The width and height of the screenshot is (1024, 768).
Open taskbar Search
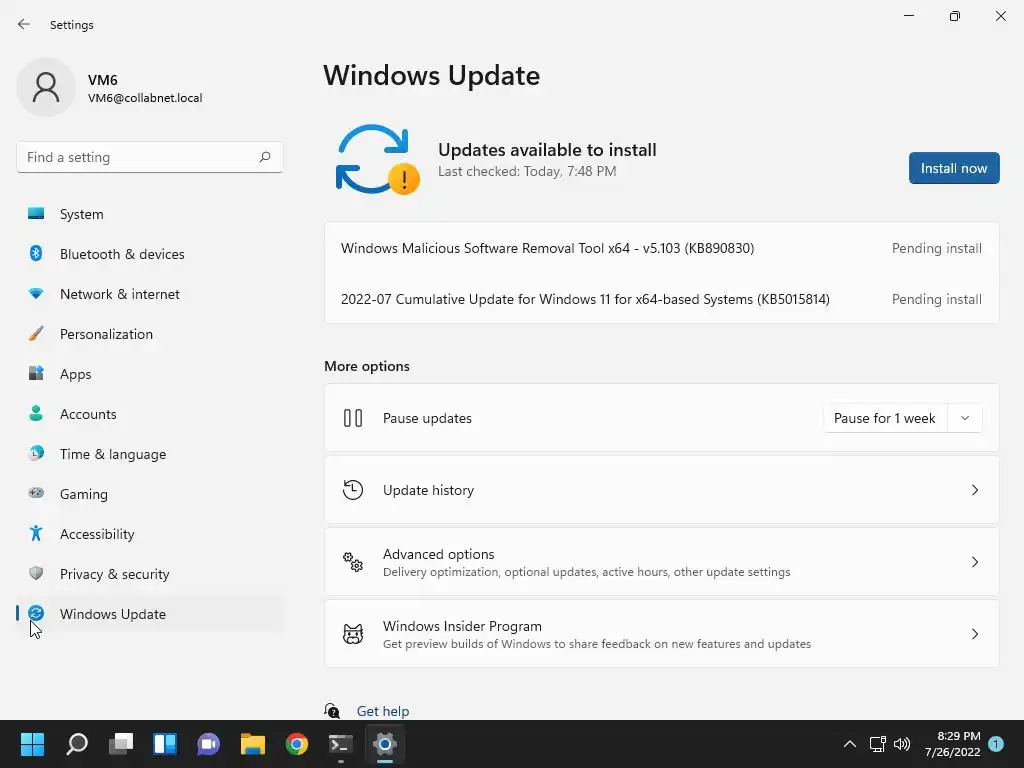coord(77,744)
